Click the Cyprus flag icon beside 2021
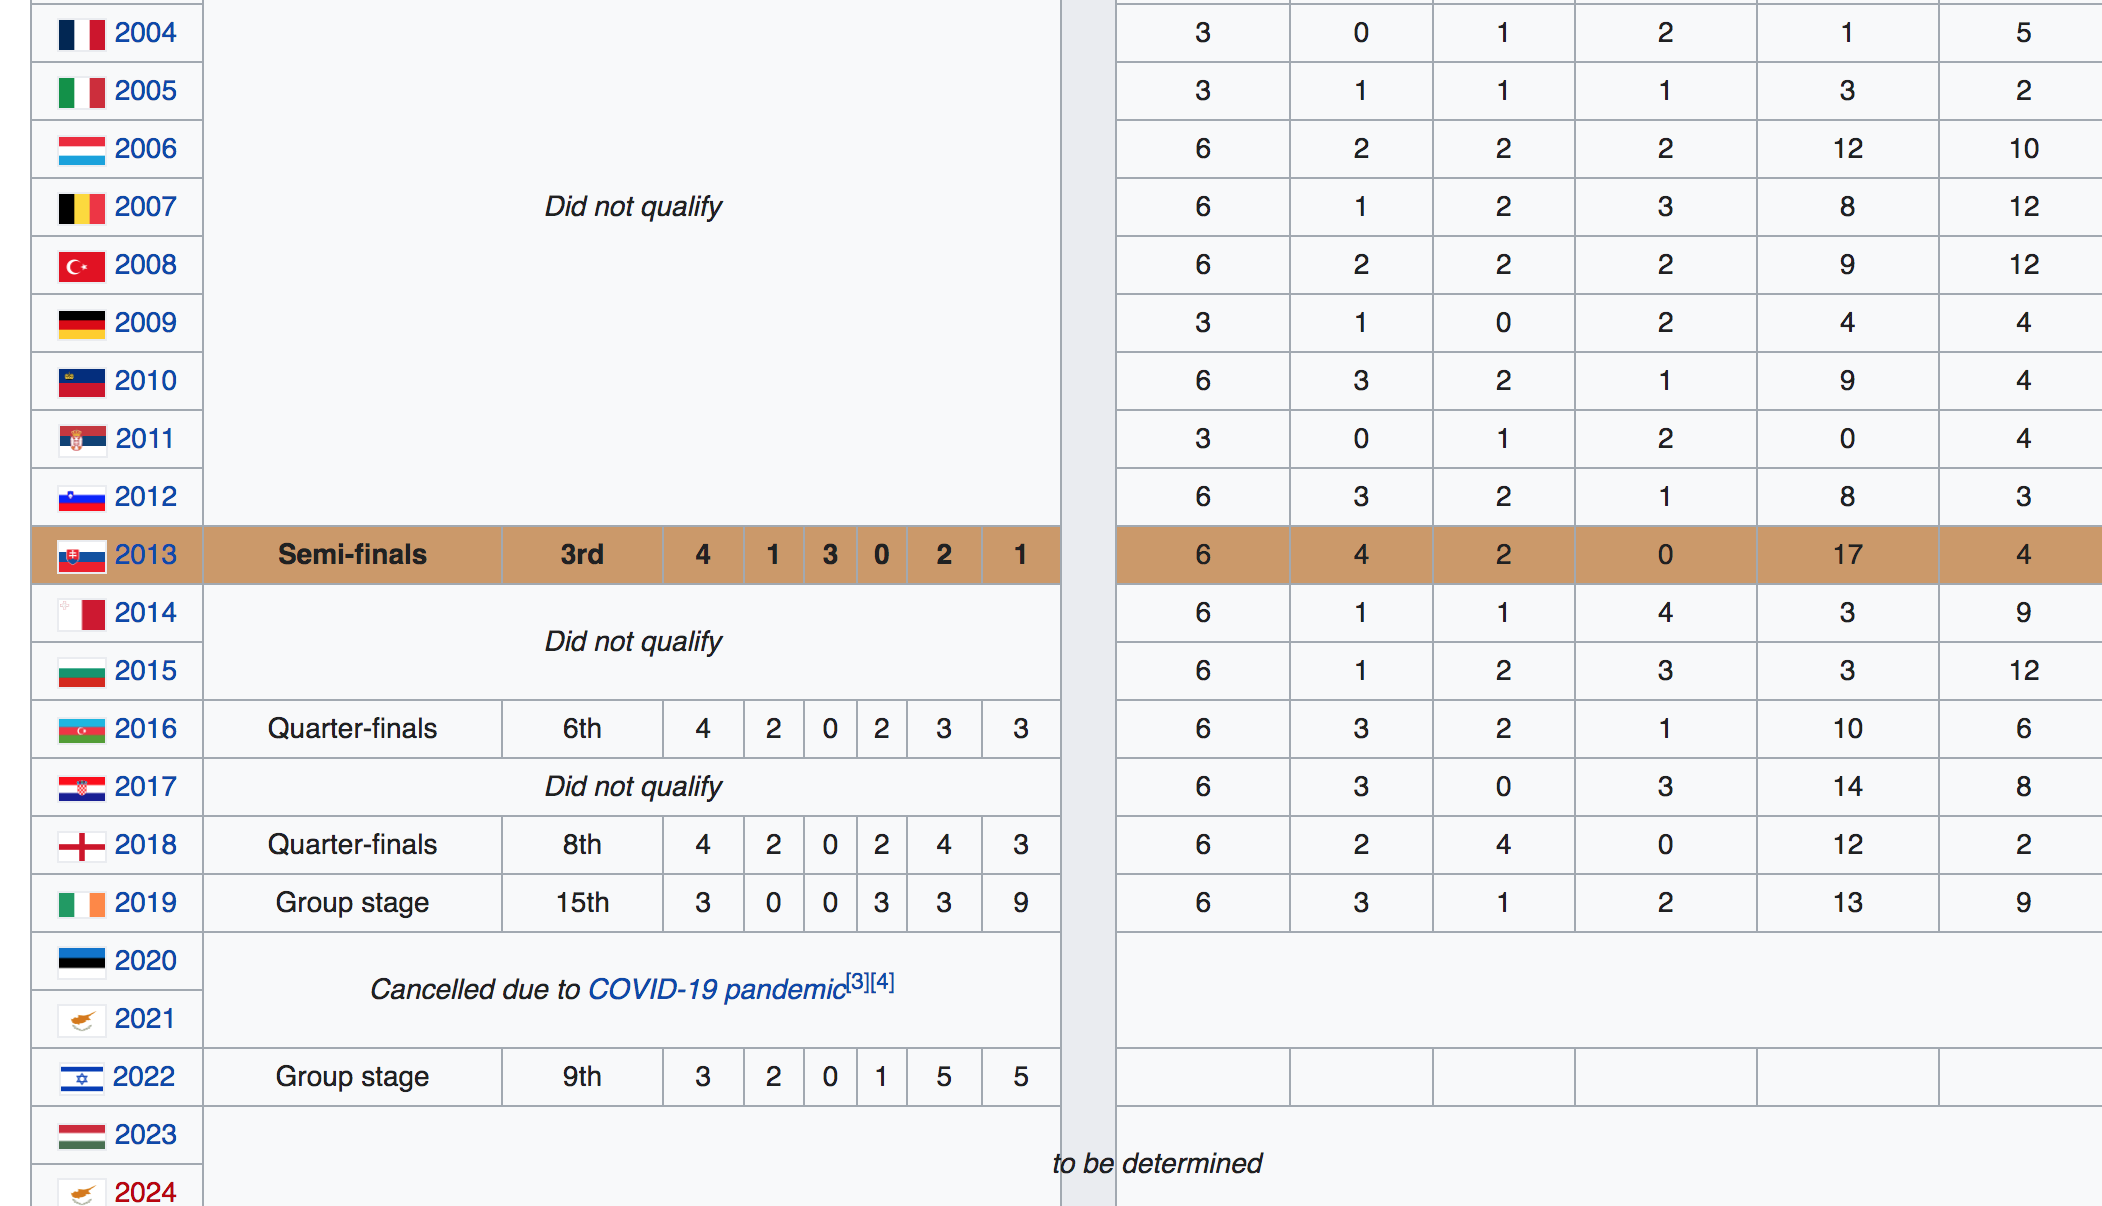Screen dimensions: 2102x1206 [81, 1020]
